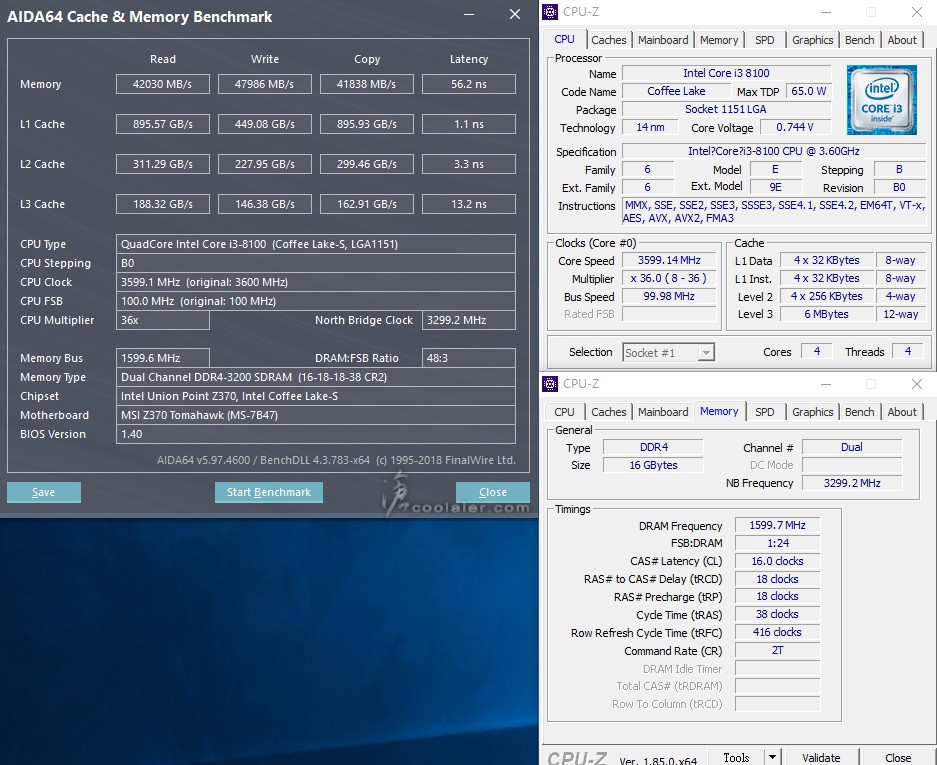Click the DRAM:FSB Ratio value 48:3
Viewport: 937px width, 765px height.
pos(469,359)
